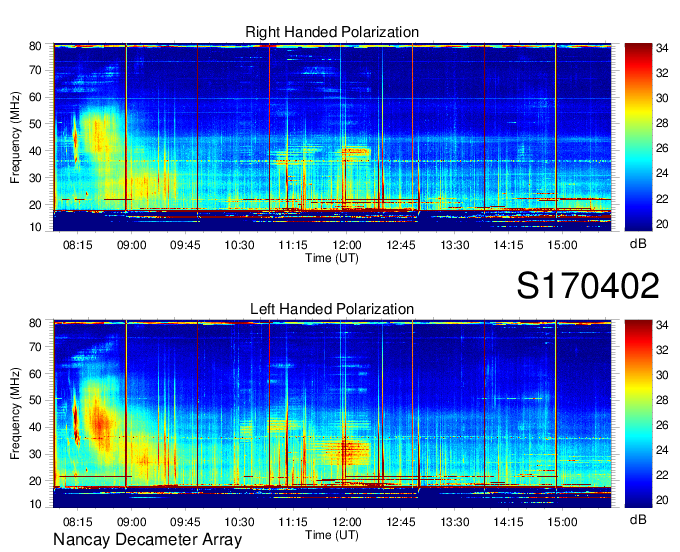
Task: Click inside the Right Handed Polarization spectrogram
Action: click(332, 137)
